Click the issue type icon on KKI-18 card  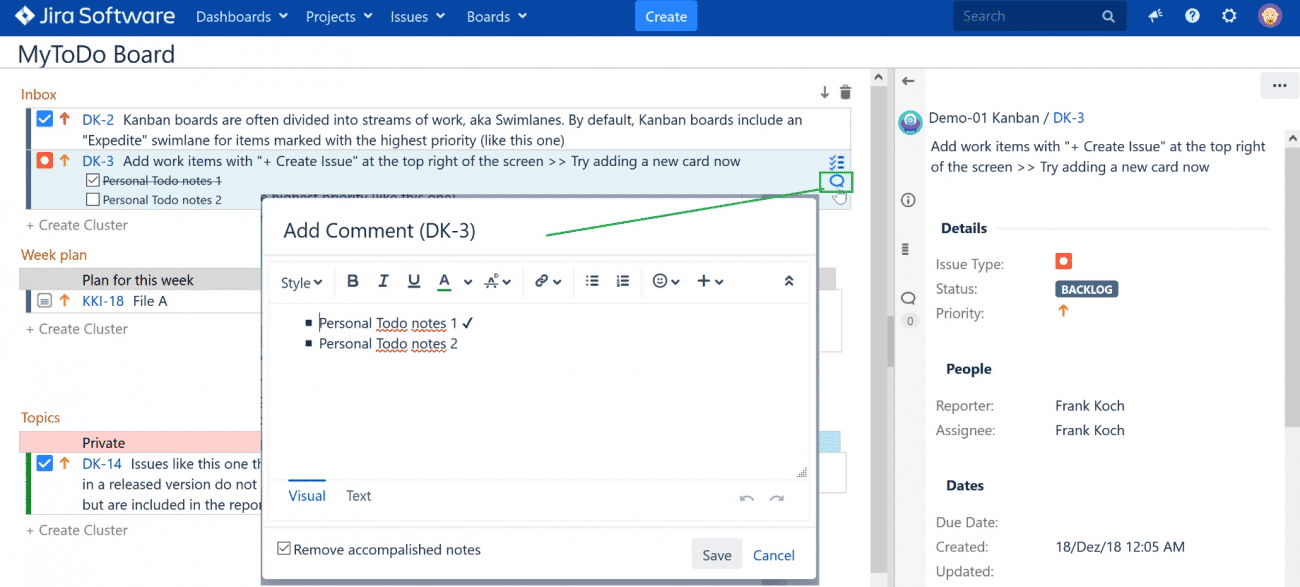[44, 301]
